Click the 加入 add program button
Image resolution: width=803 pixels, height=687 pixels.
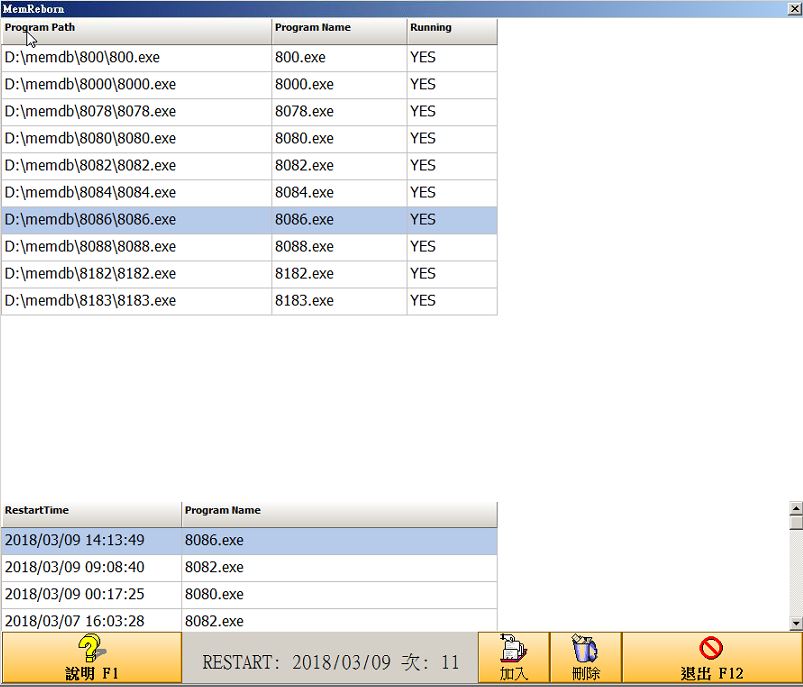pyautogui.click(x=514, y=658)
